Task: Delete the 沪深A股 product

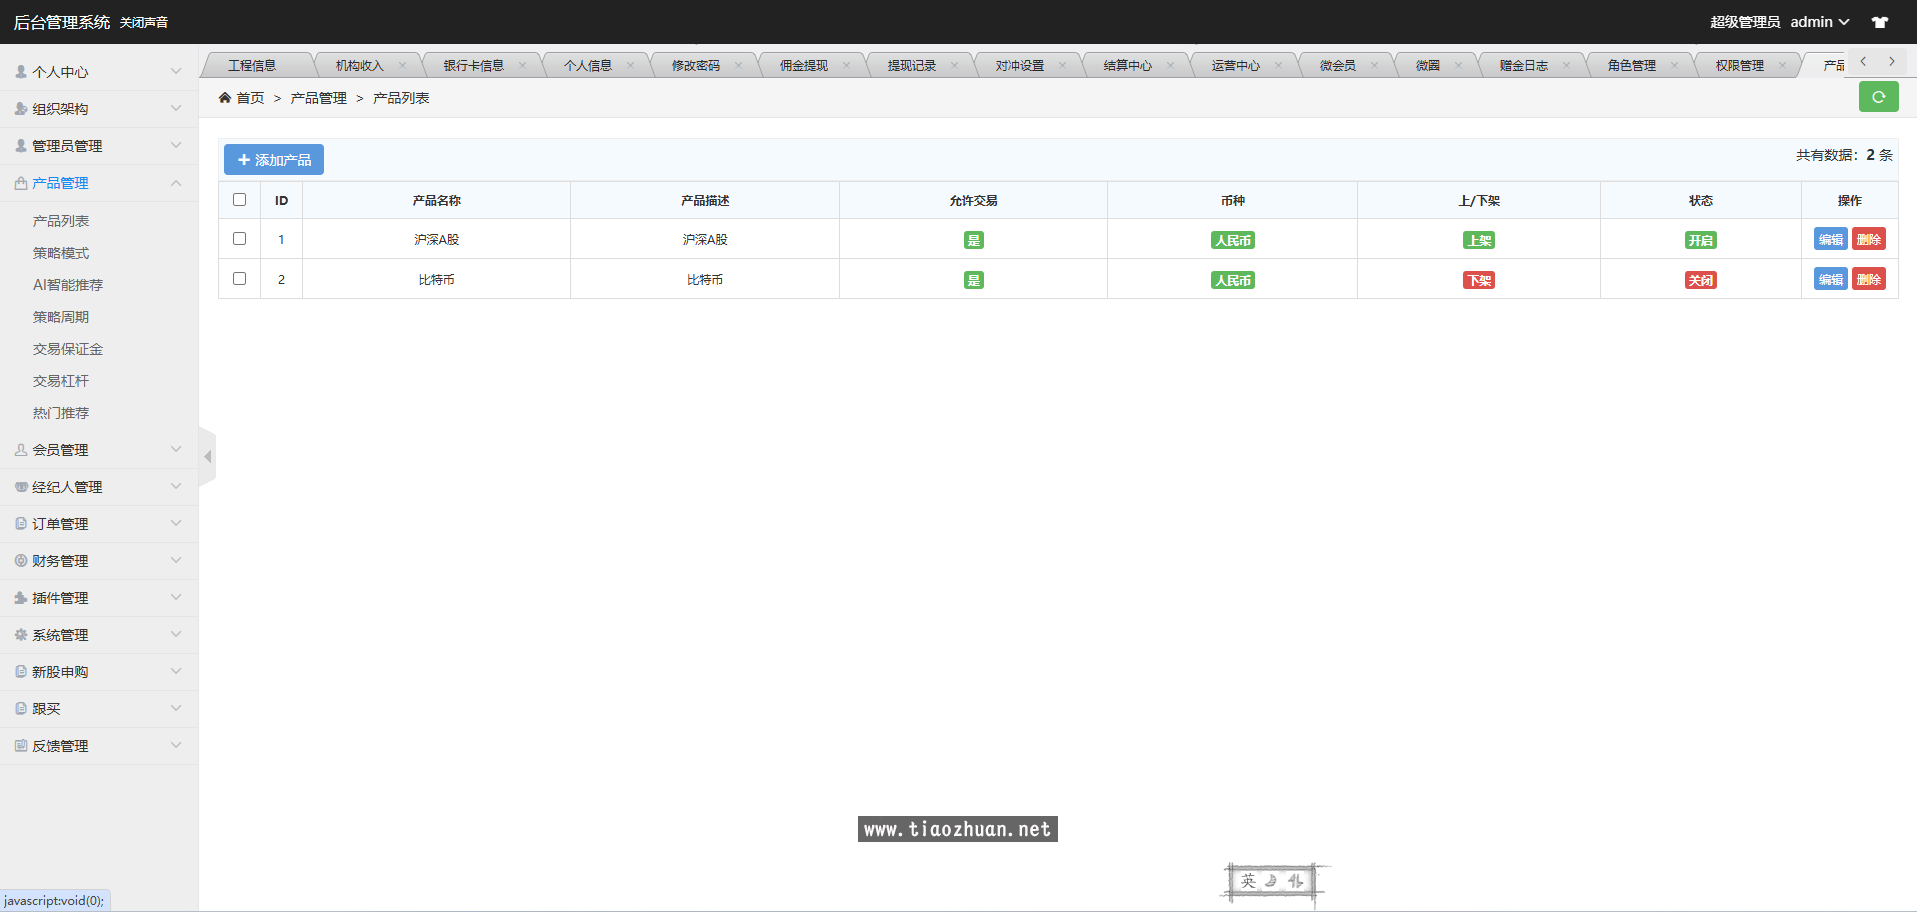Action: pyautogui.click(x=1869, y=239)
